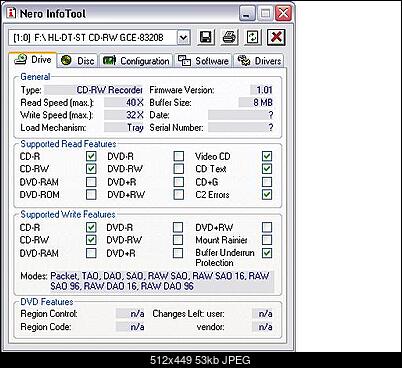The width and height of the screenshot is (402, 368).
Task: Toggle C2 Errors checkbox
Action: coord(267,194)
